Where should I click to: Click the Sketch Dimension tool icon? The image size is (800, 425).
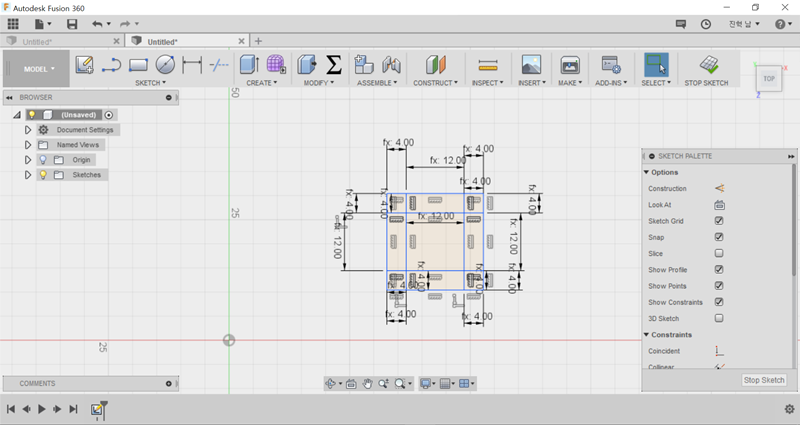(192, 65)
